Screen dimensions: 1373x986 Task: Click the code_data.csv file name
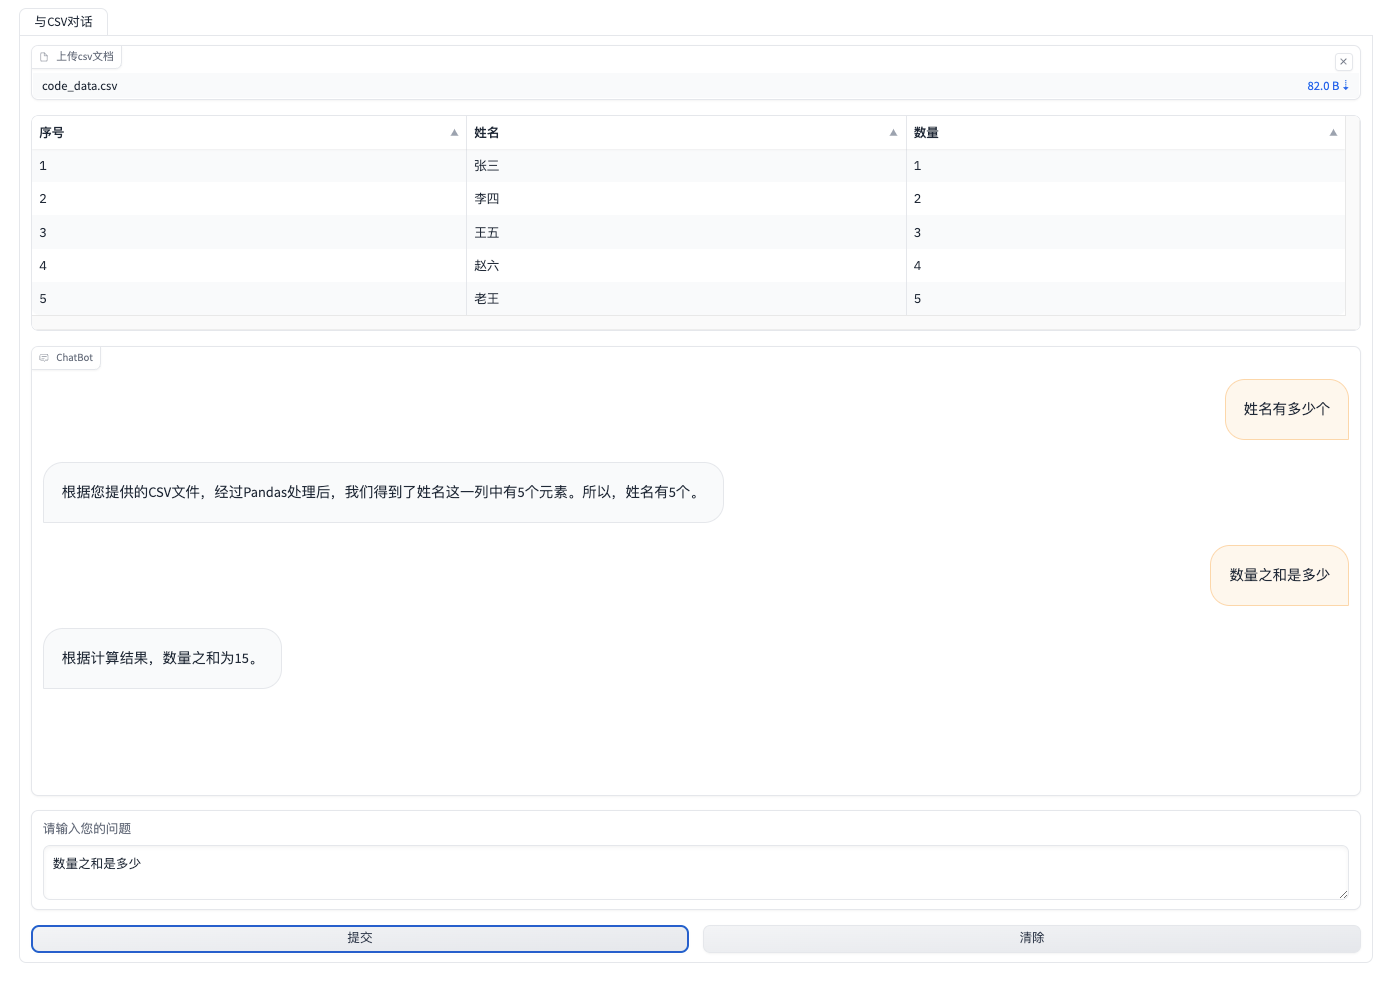coord(80,86)
